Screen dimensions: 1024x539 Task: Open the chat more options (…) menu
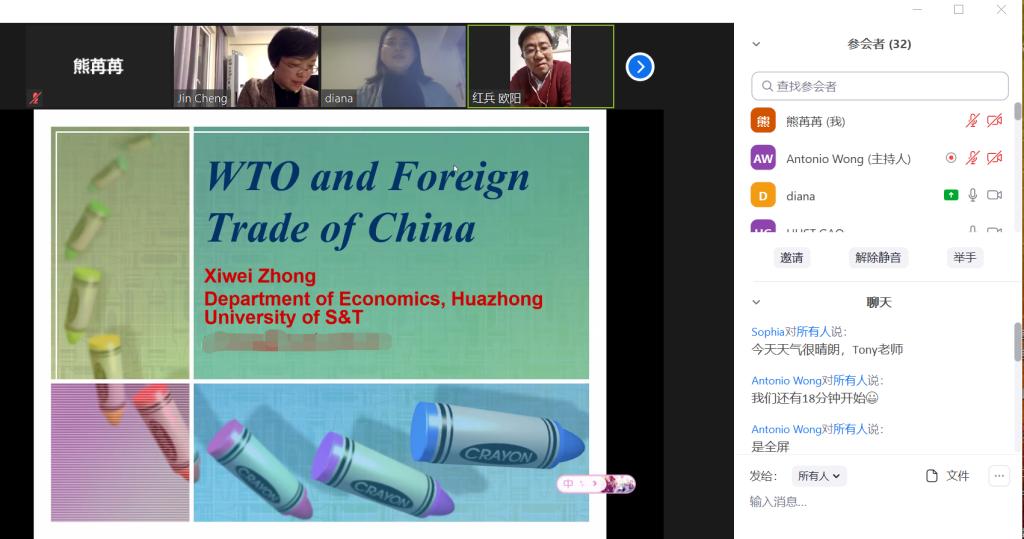[998, 476]
